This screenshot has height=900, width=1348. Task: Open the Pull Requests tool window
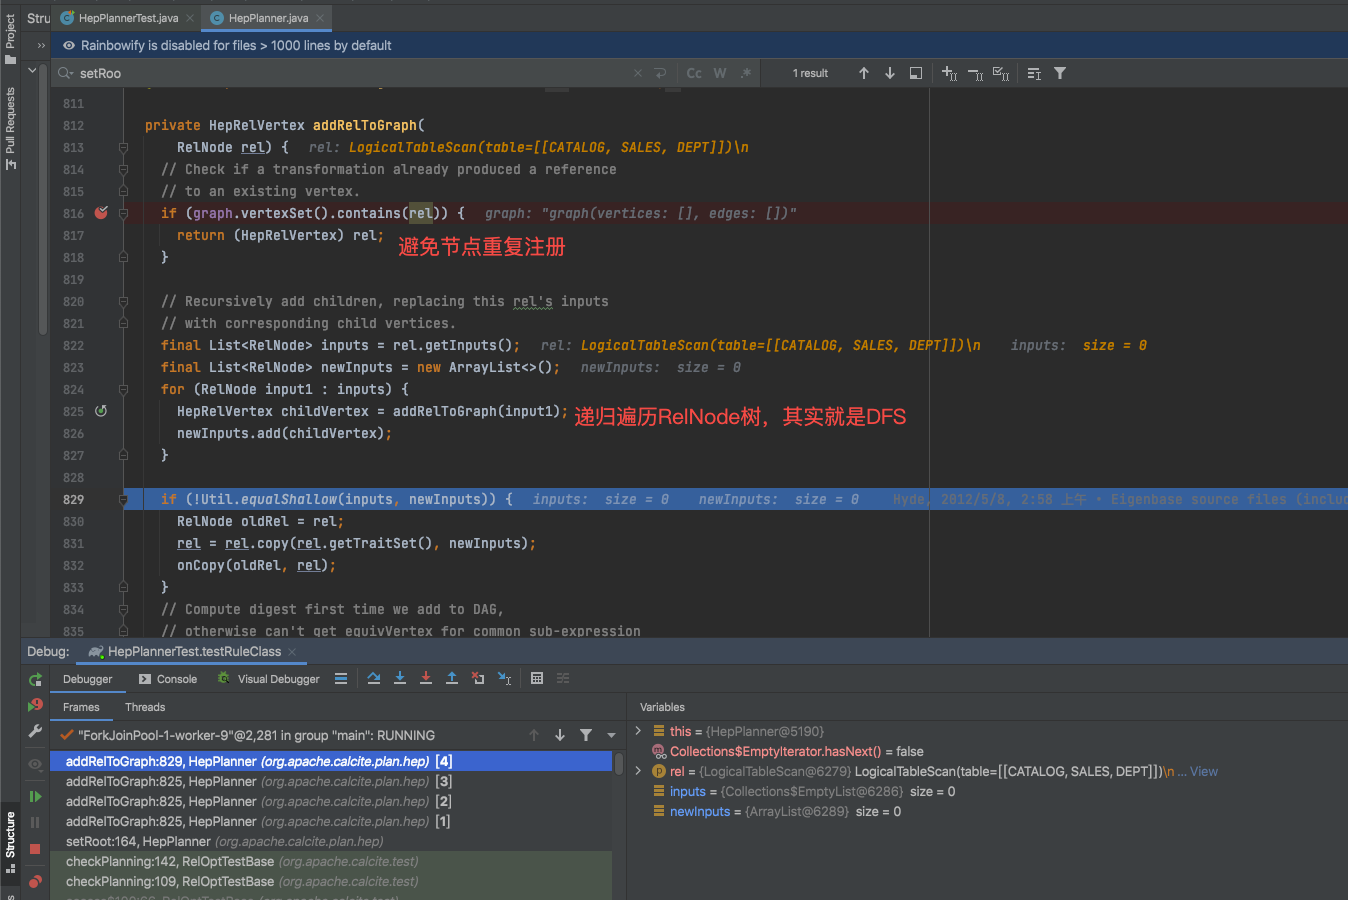pos(10,127)
